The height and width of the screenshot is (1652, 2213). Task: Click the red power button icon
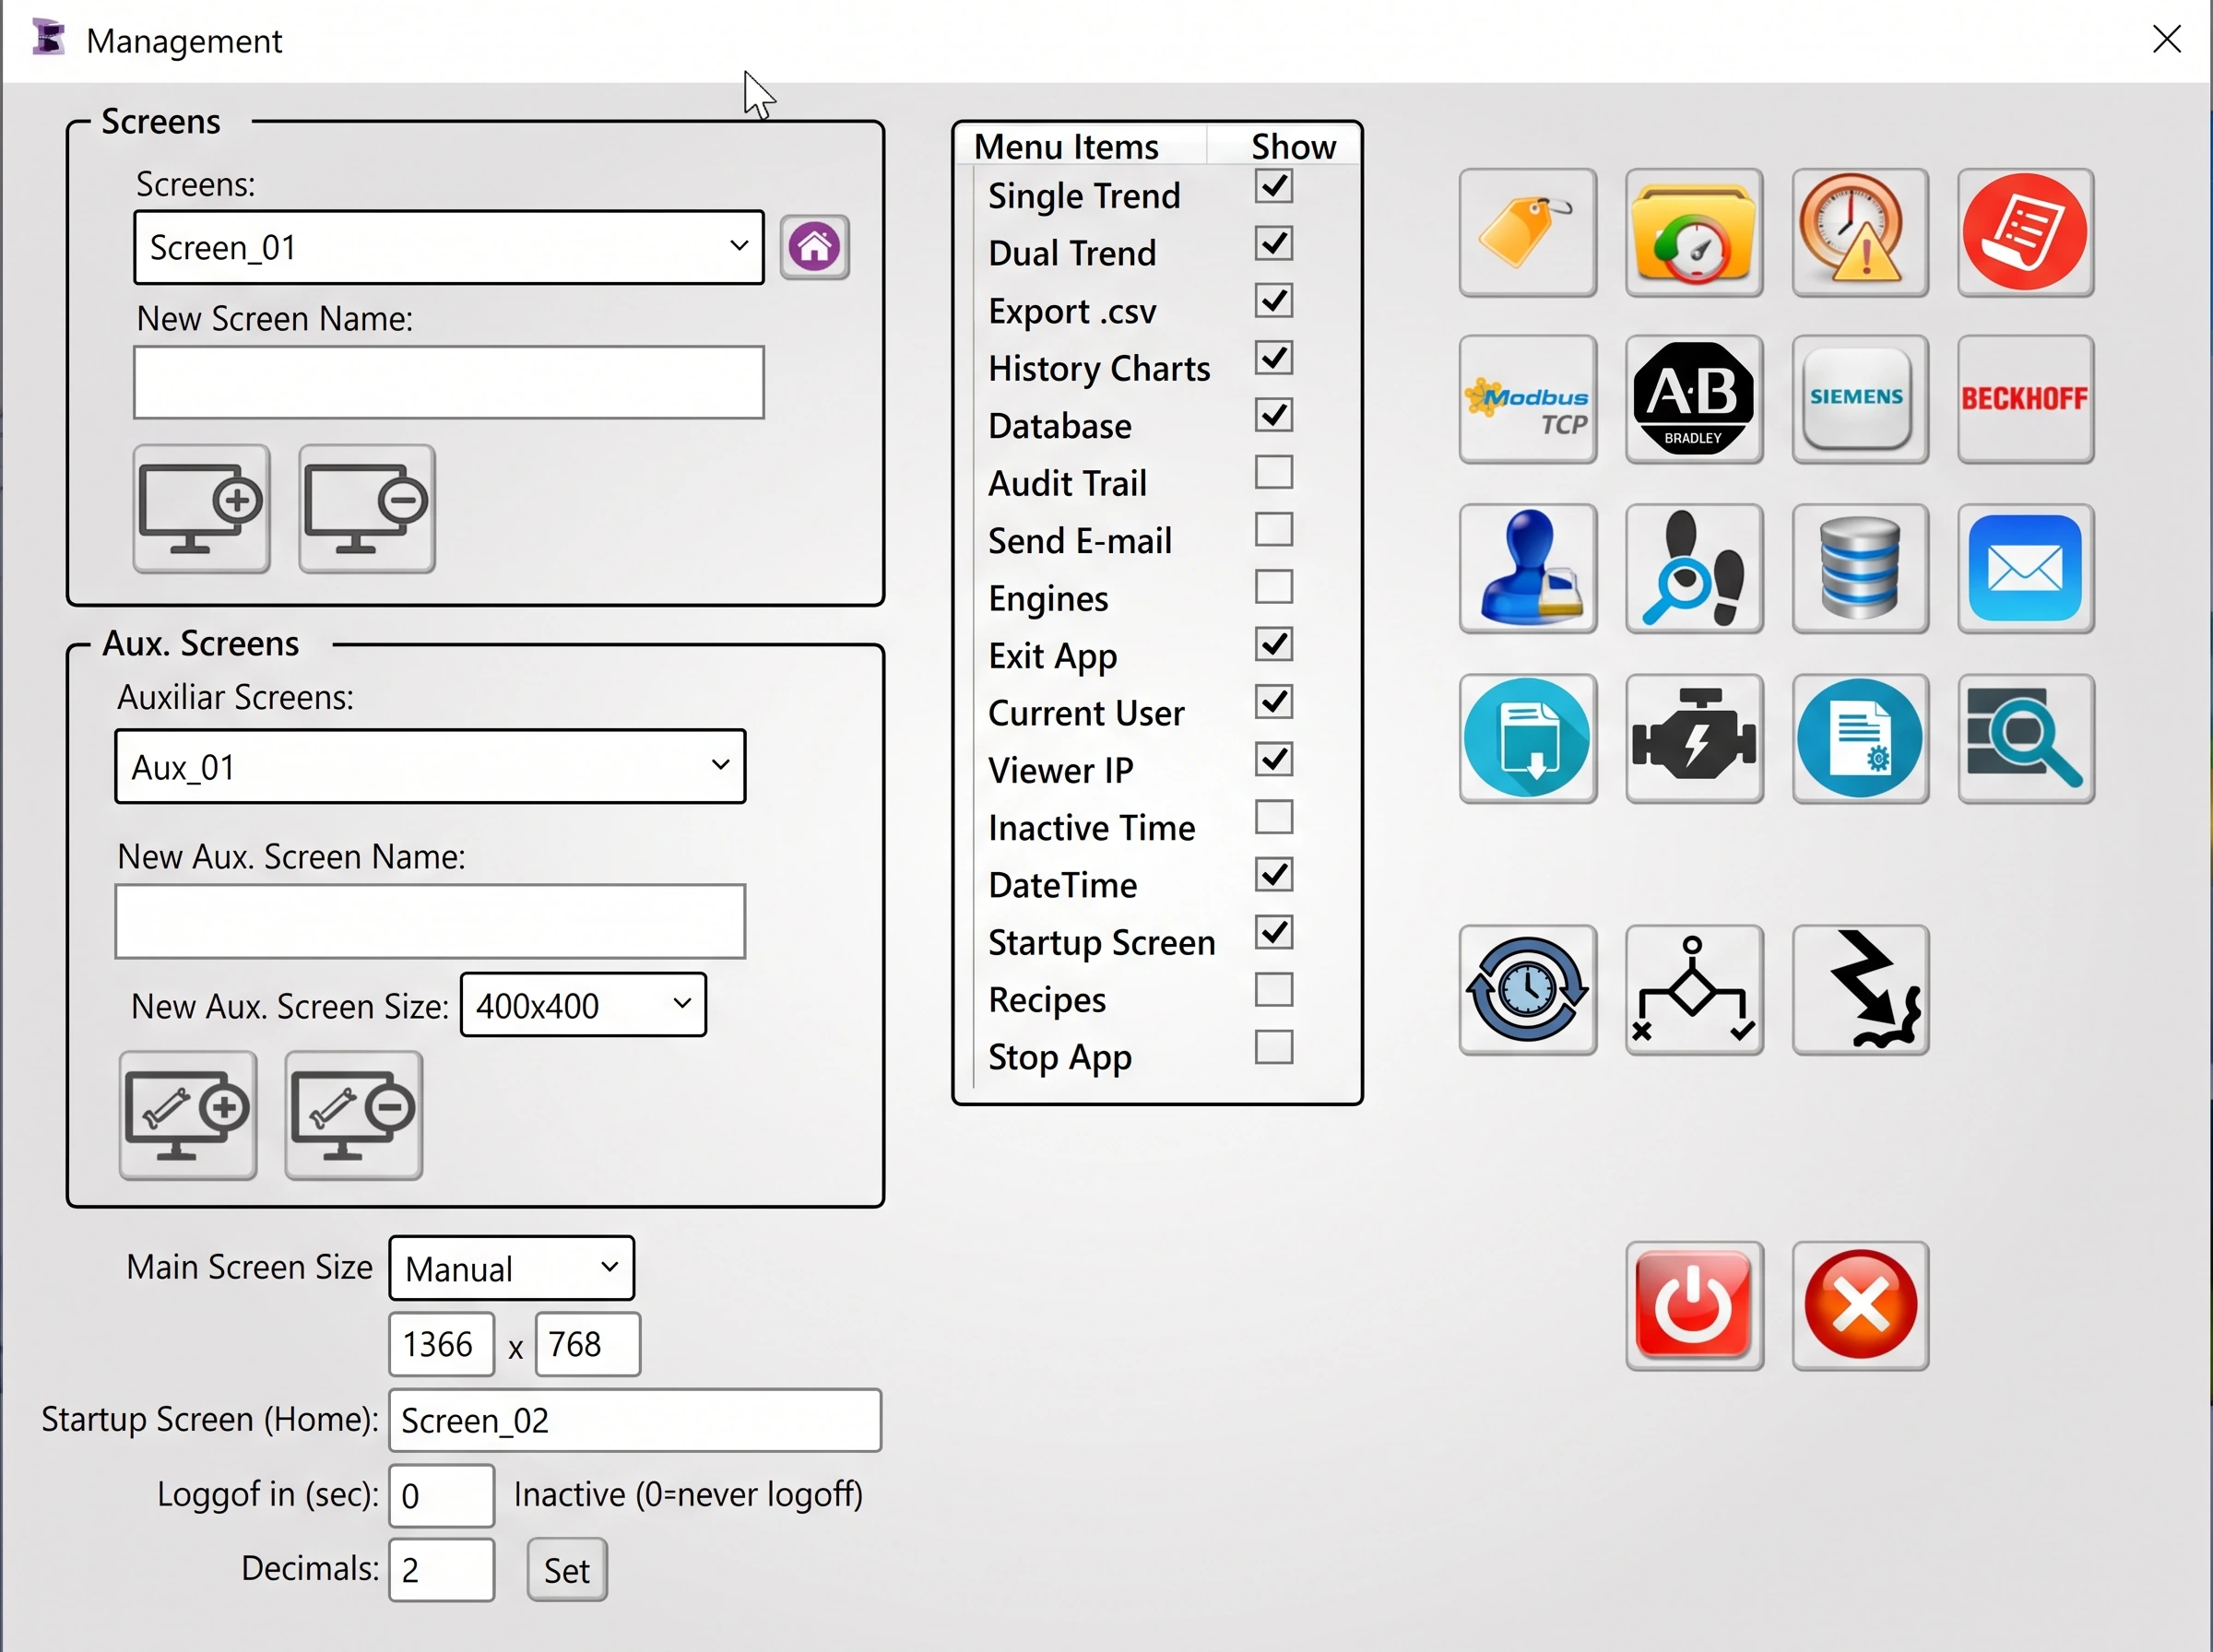click(x=1694, y=1306)
